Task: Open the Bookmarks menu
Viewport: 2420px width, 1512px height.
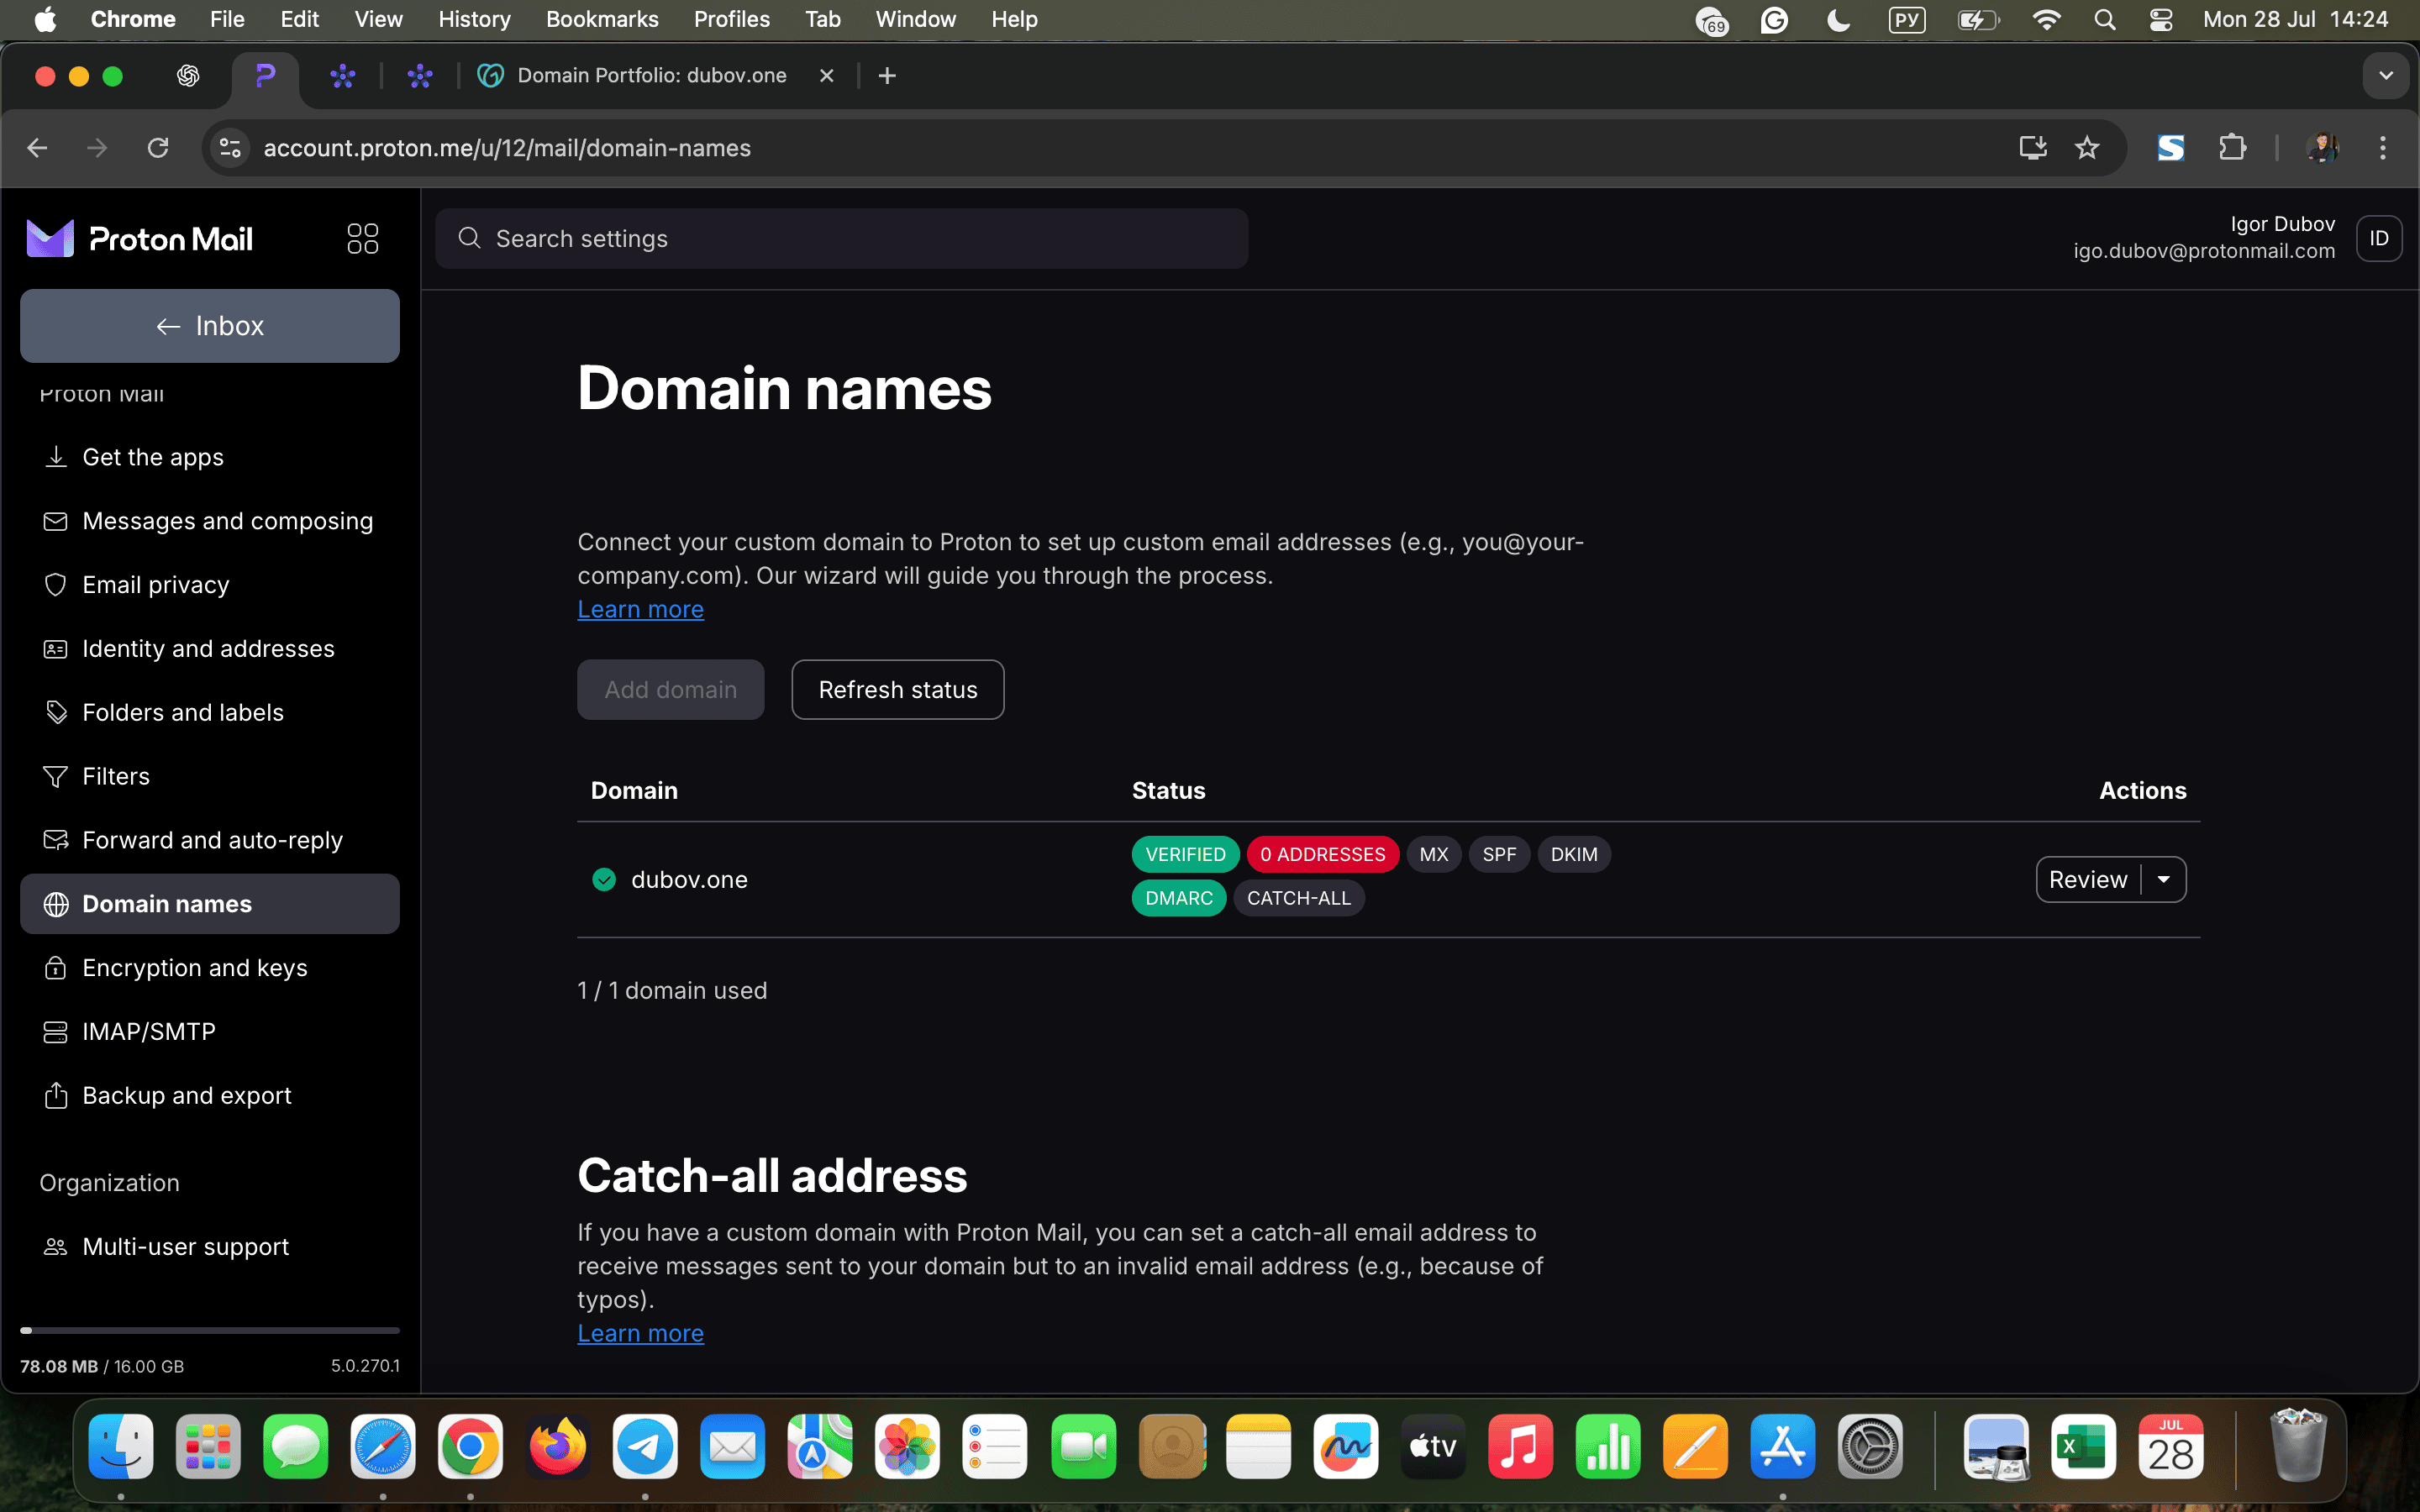Action: [602, 20]
